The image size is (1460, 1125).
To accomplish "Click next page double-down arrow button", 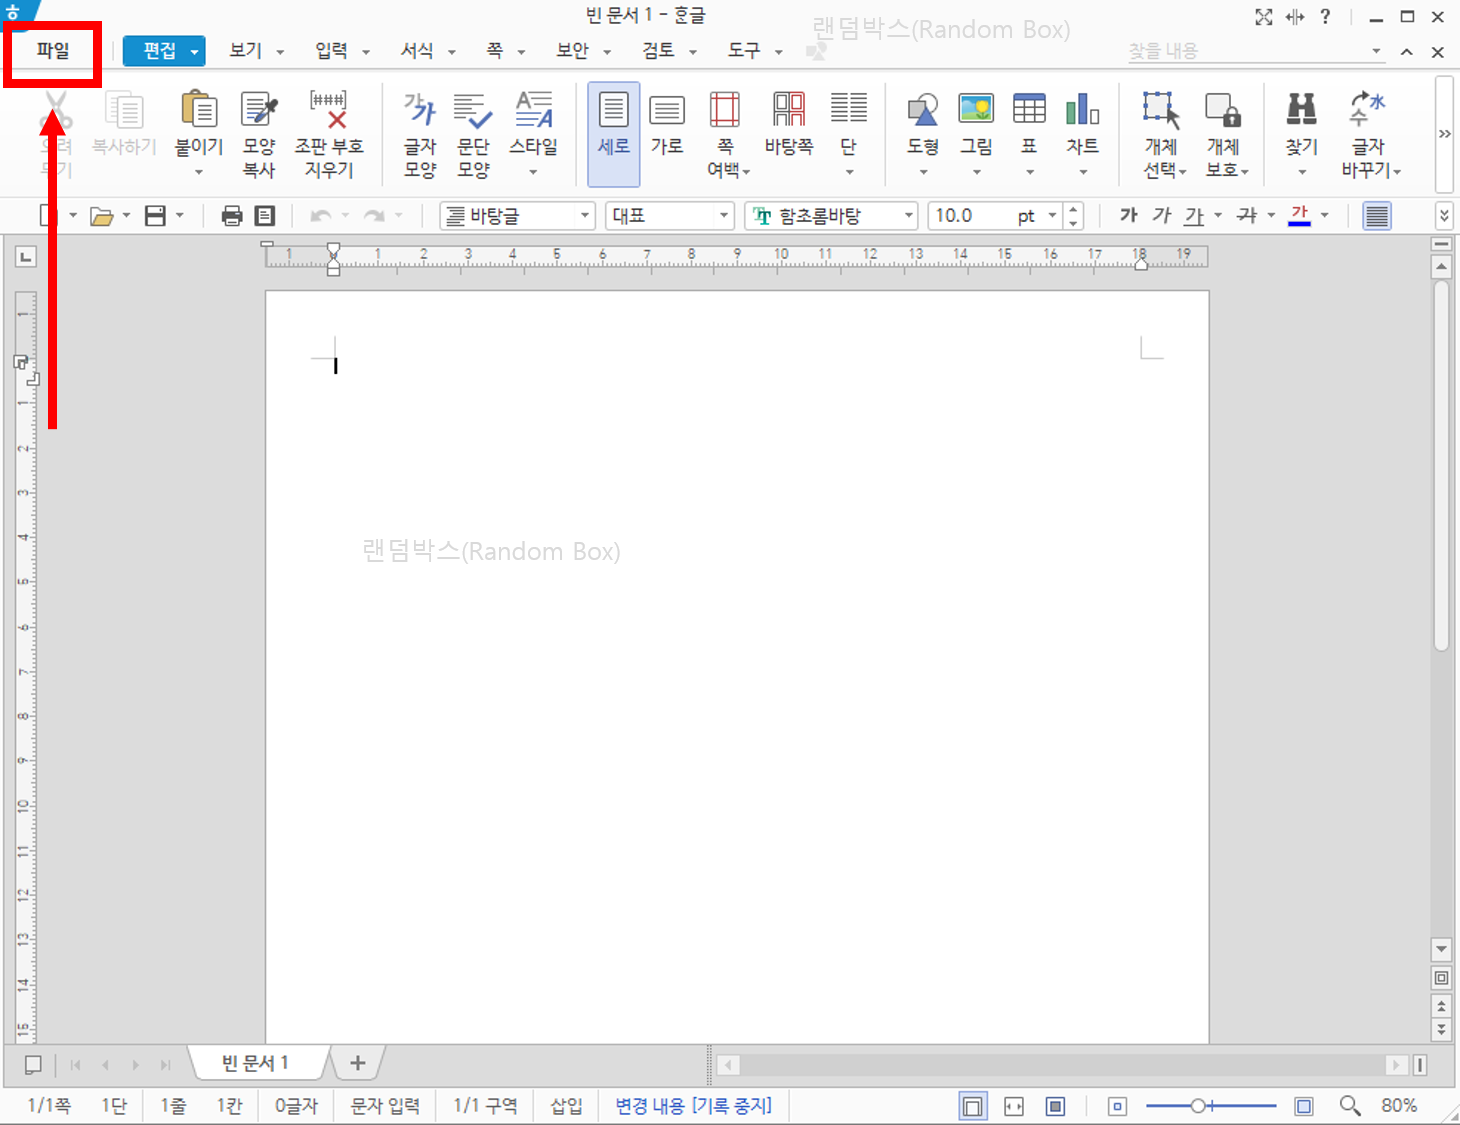I will point(1441,1028).
